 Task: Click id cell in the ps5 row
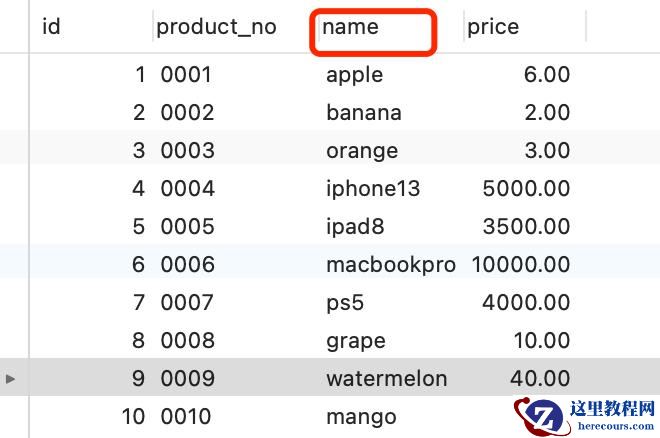click(x=139, y=303)
